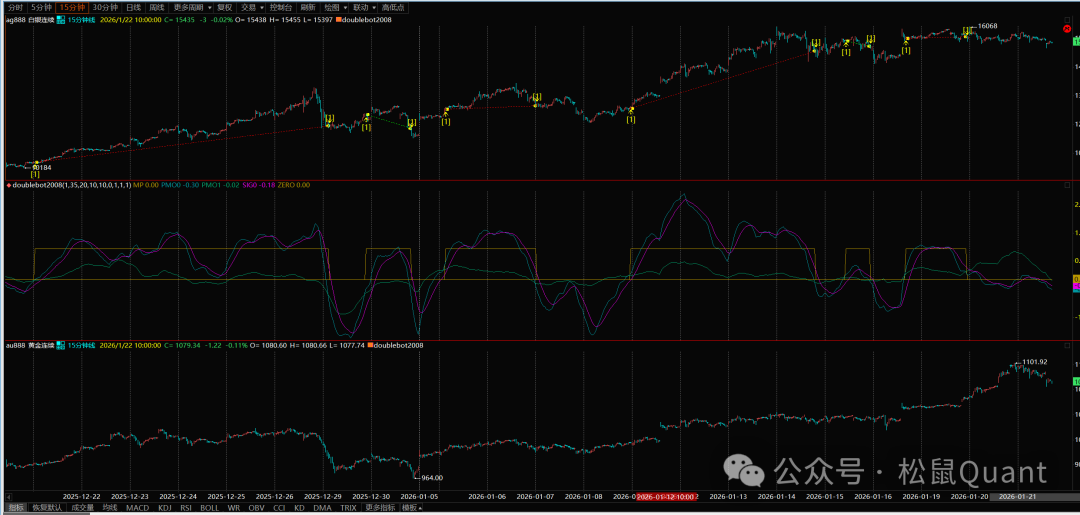
Task: Switch chart to 日线 period
Action: 134,7
